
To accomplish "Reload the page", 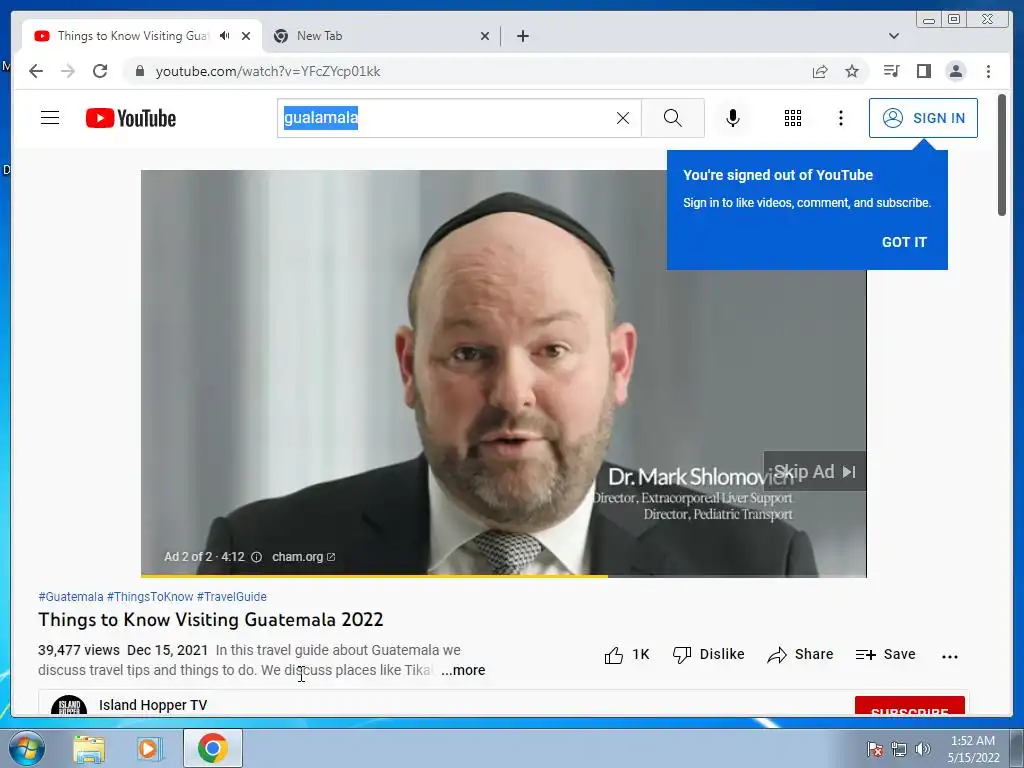I will (100, 71).
